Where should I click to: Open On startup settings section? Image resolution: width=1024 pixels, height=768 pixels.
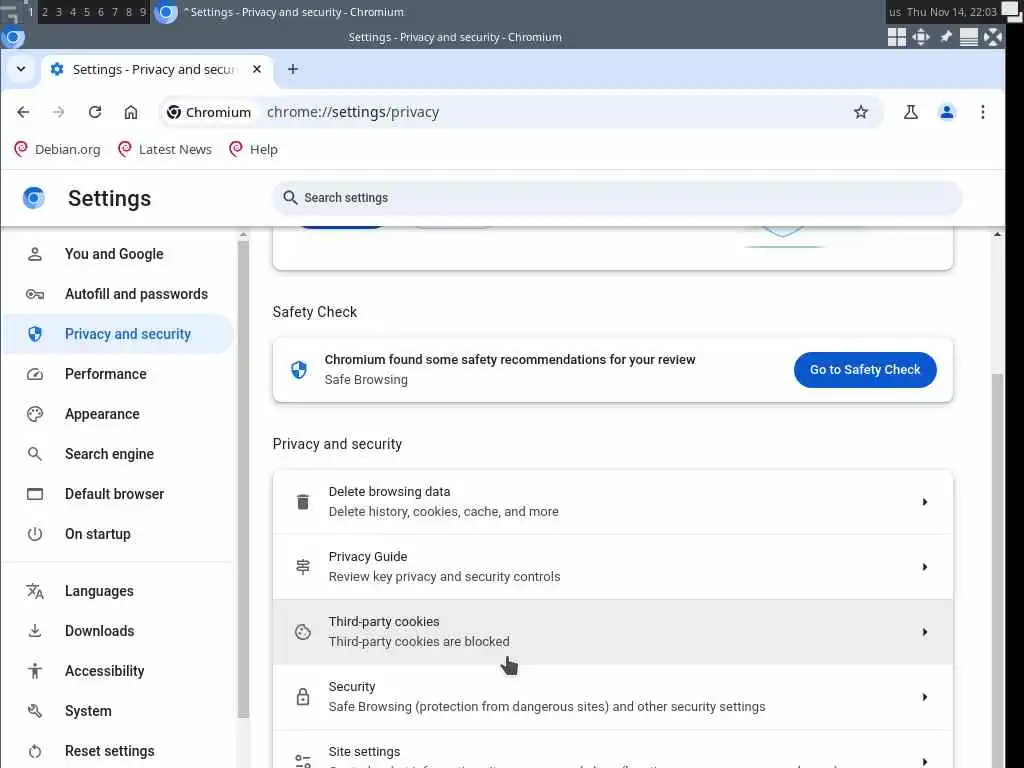[x=118, y=534]
